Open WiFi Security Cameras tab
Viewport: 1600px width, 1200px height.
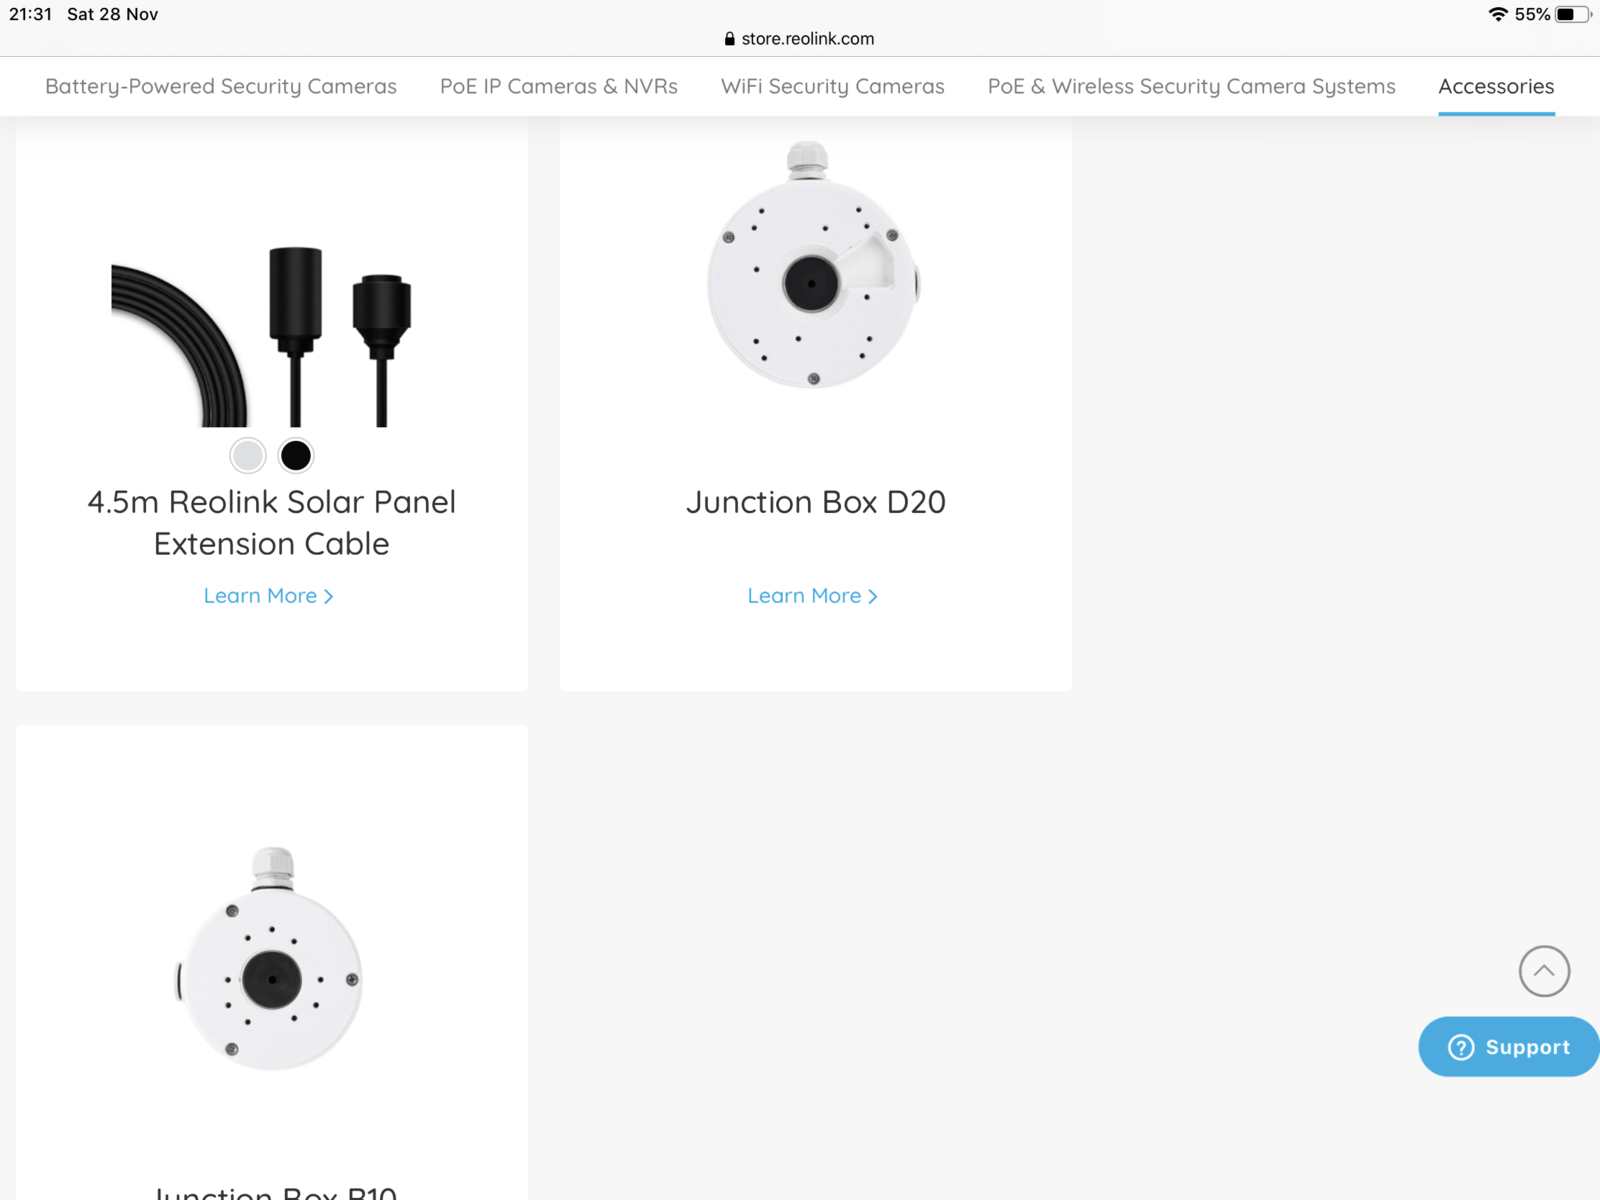click(832, 87)
